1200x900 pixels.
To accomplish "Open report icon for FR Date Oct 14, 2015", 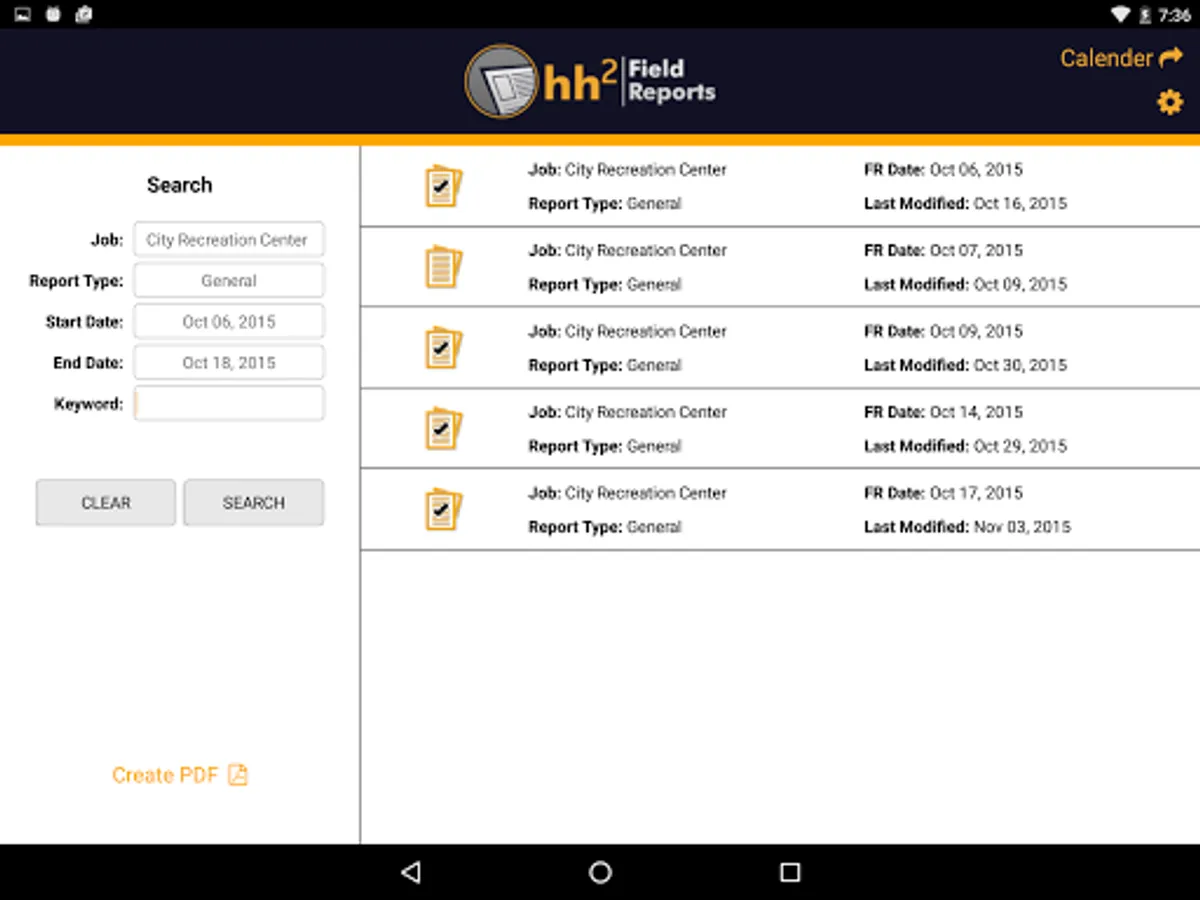I will (x=443, y=429).
